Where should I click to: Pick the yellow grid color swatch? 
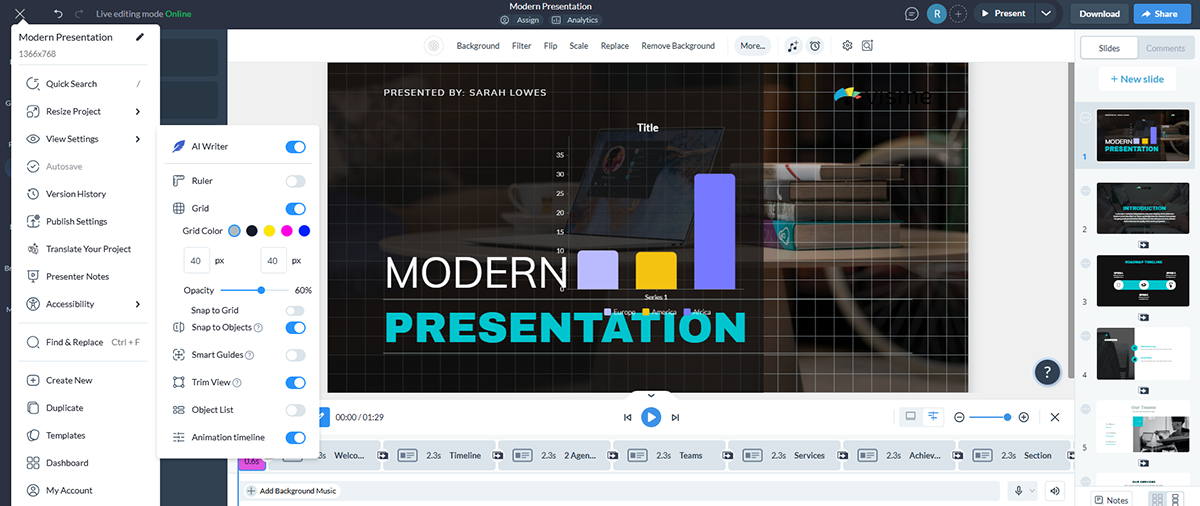[x=269, y=231]
